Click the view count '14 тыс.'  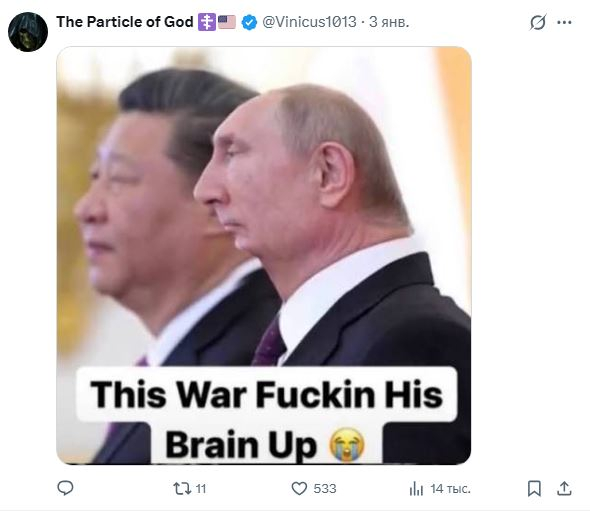pos(450,489)
